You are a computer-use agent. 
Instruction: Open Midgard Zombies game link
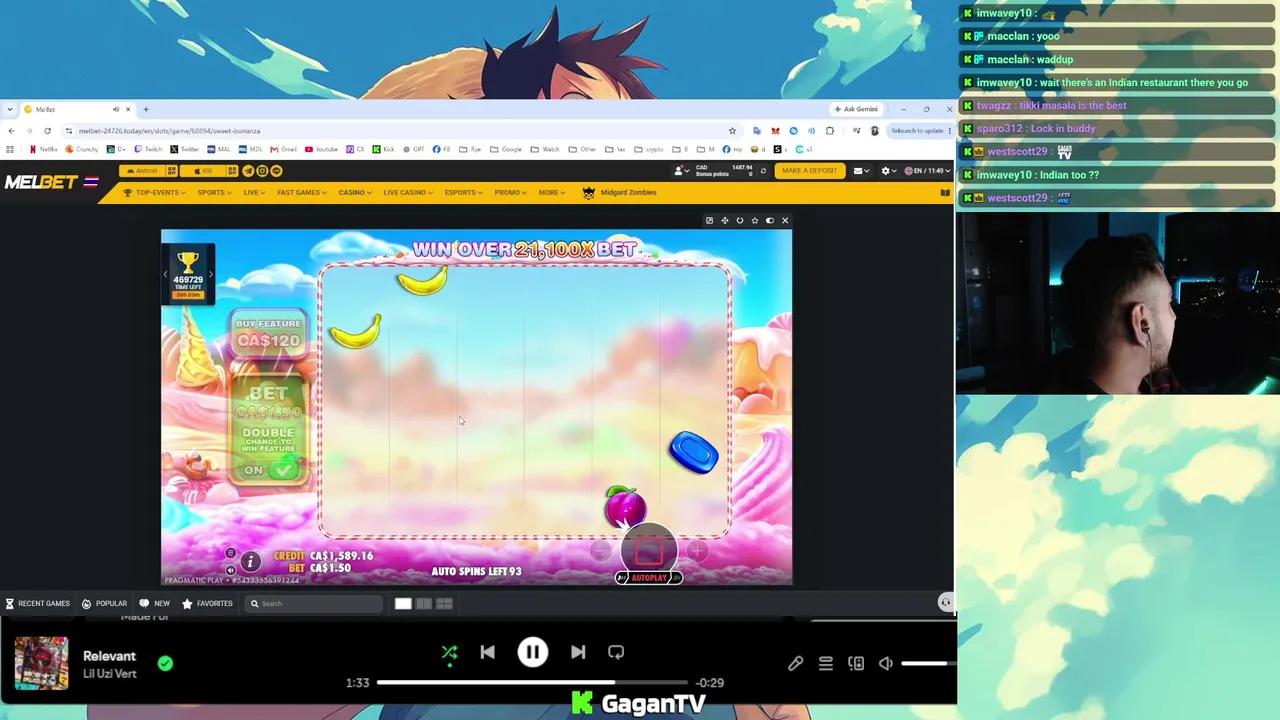(x=620, y=192)
